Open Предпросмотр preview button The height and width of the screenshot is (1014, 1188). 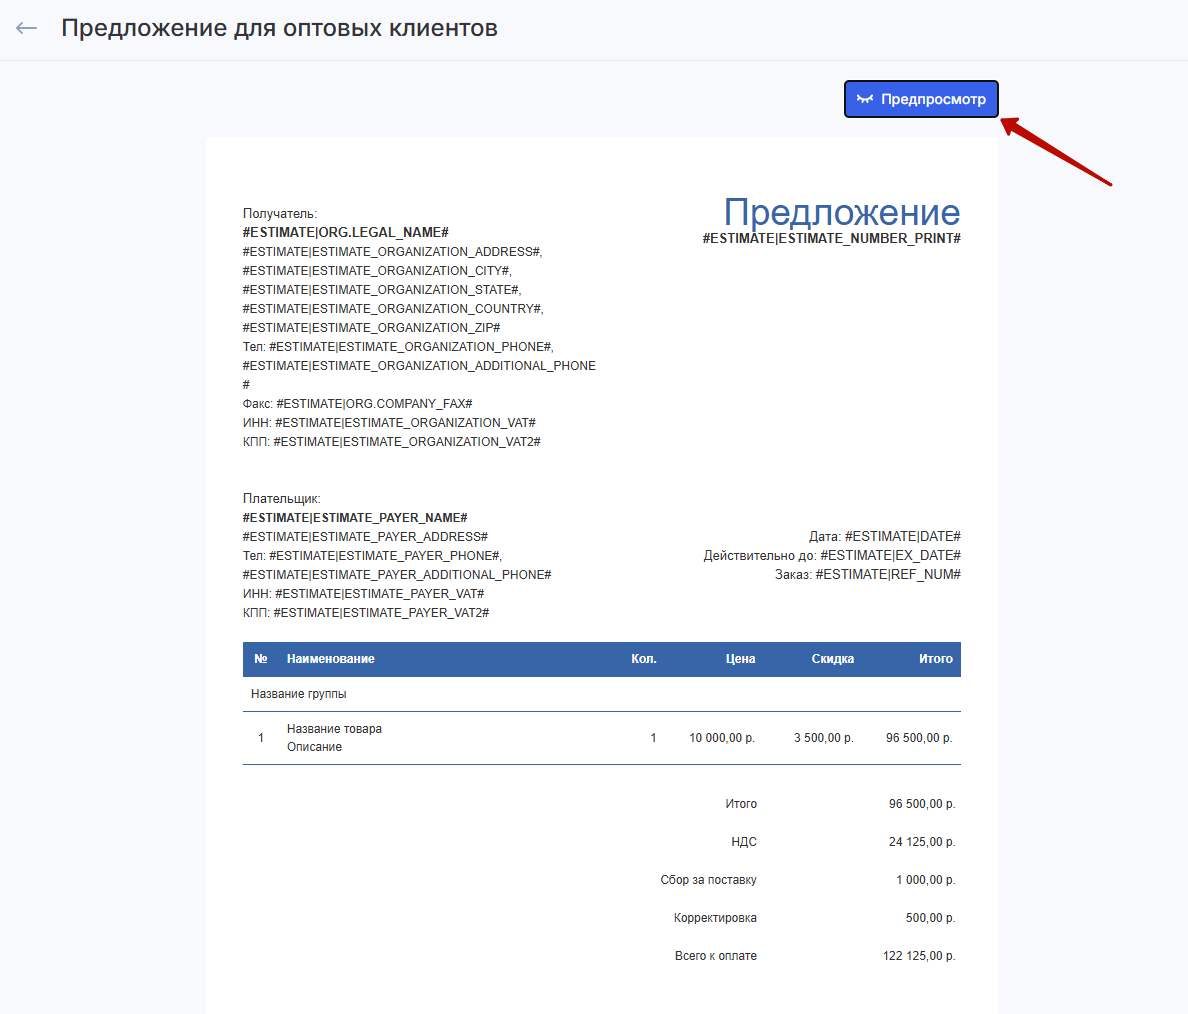pyautogui.click(x=921, y=99)
